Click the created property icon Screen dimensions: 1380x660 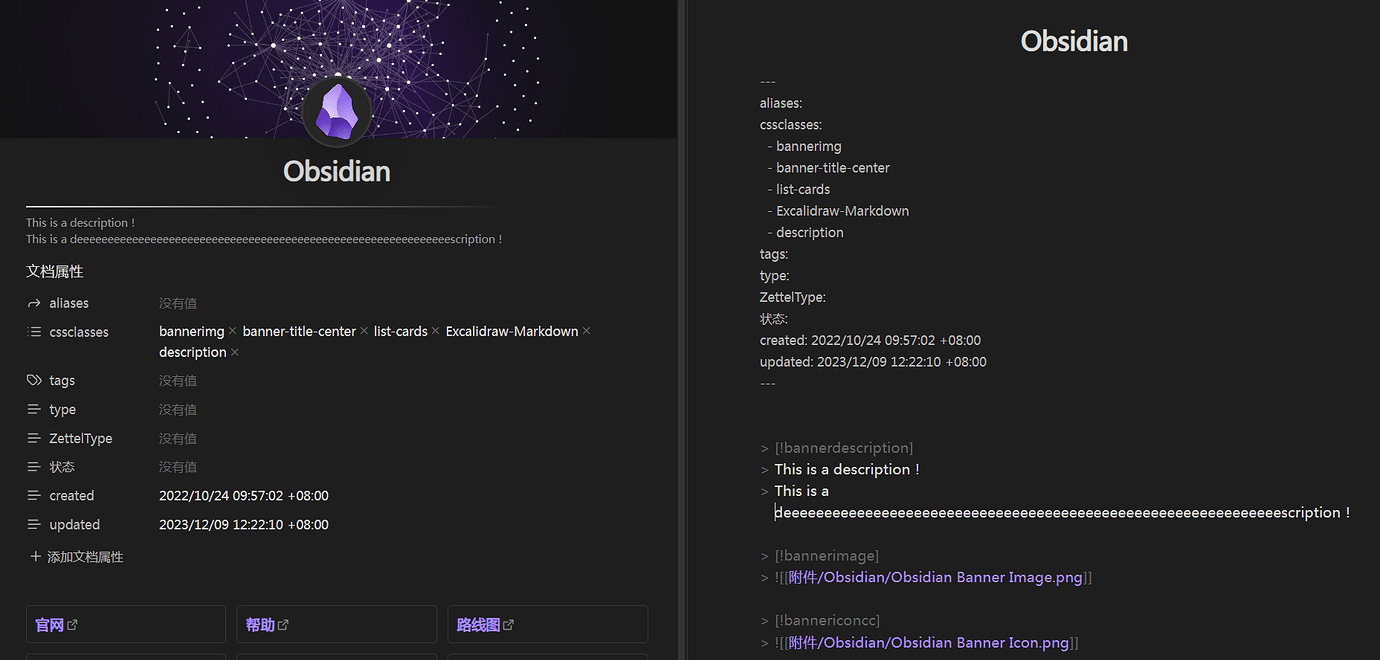point(33,495)
